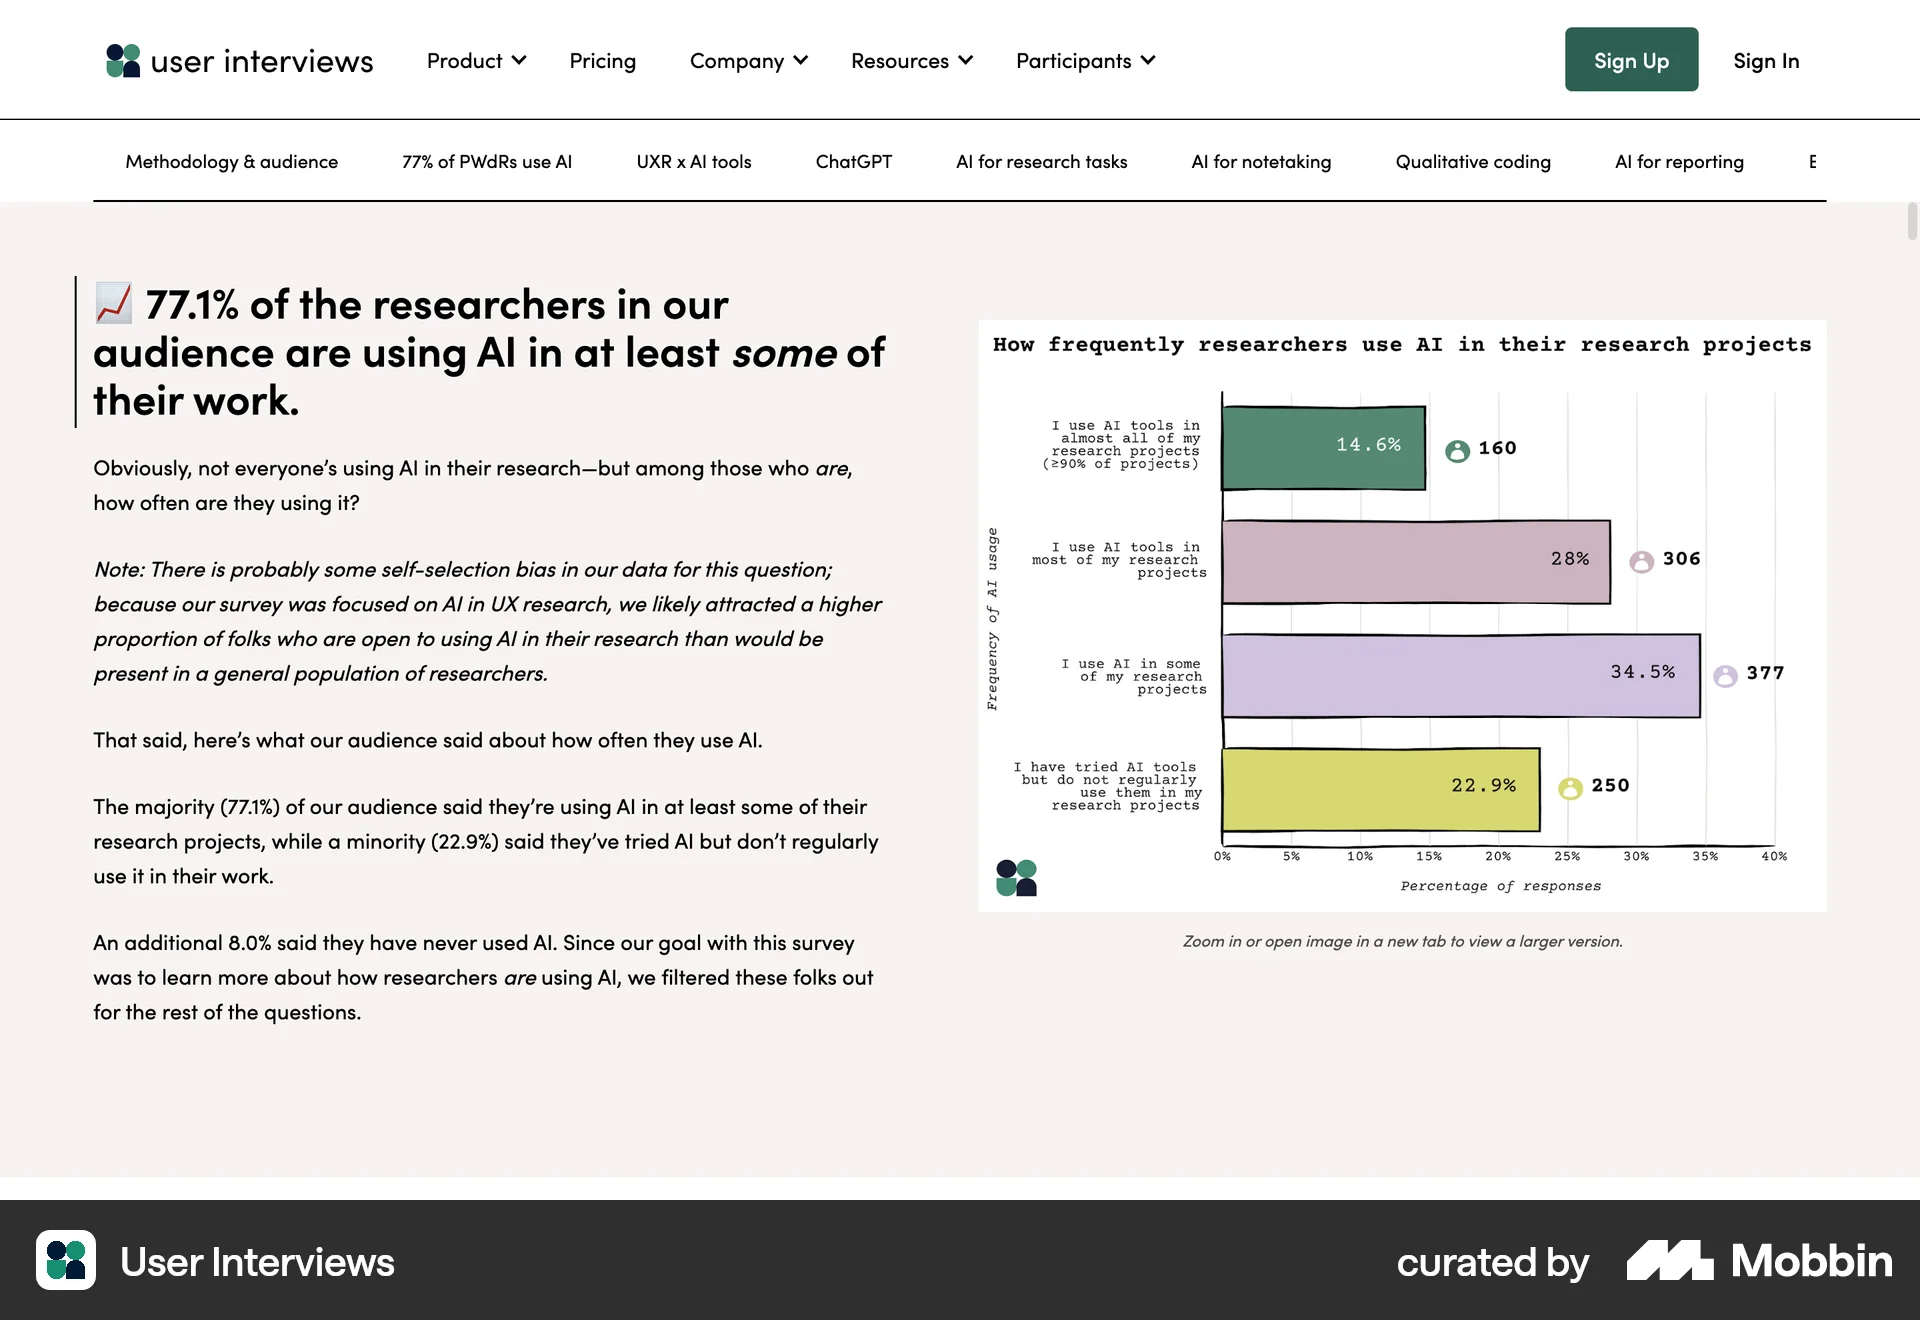This screenshot has width=1920, height=1320.
Task: Click the User Interviews logo in the footer
Action: click(66, 1262)
